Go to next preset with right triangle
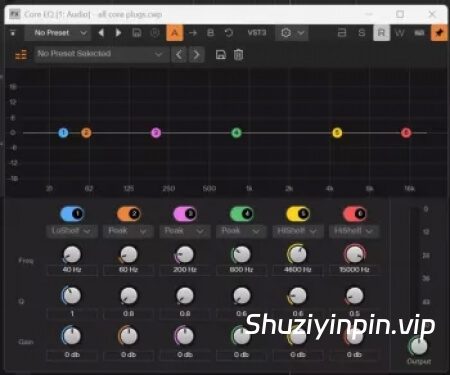 118,33
